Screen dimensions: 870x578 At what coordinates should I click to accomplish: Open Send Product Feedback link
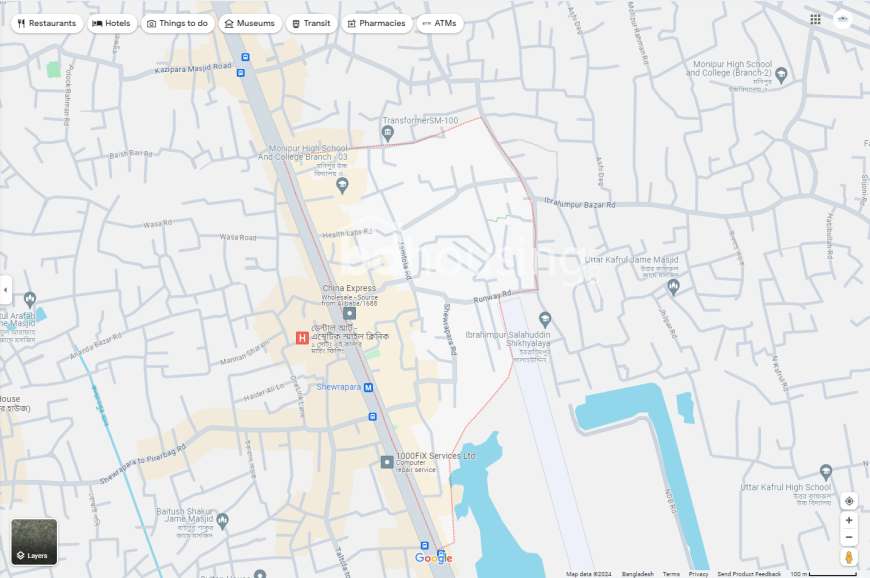pos(748,574)
